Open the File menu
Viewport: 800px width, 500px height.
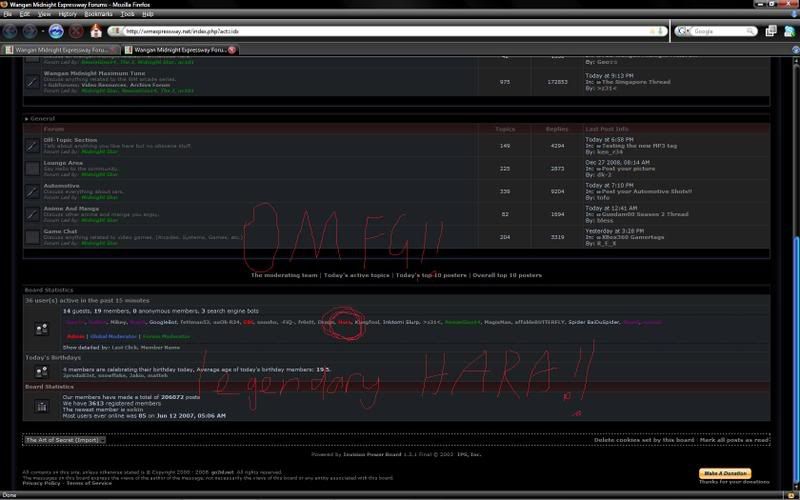[8, 14]
